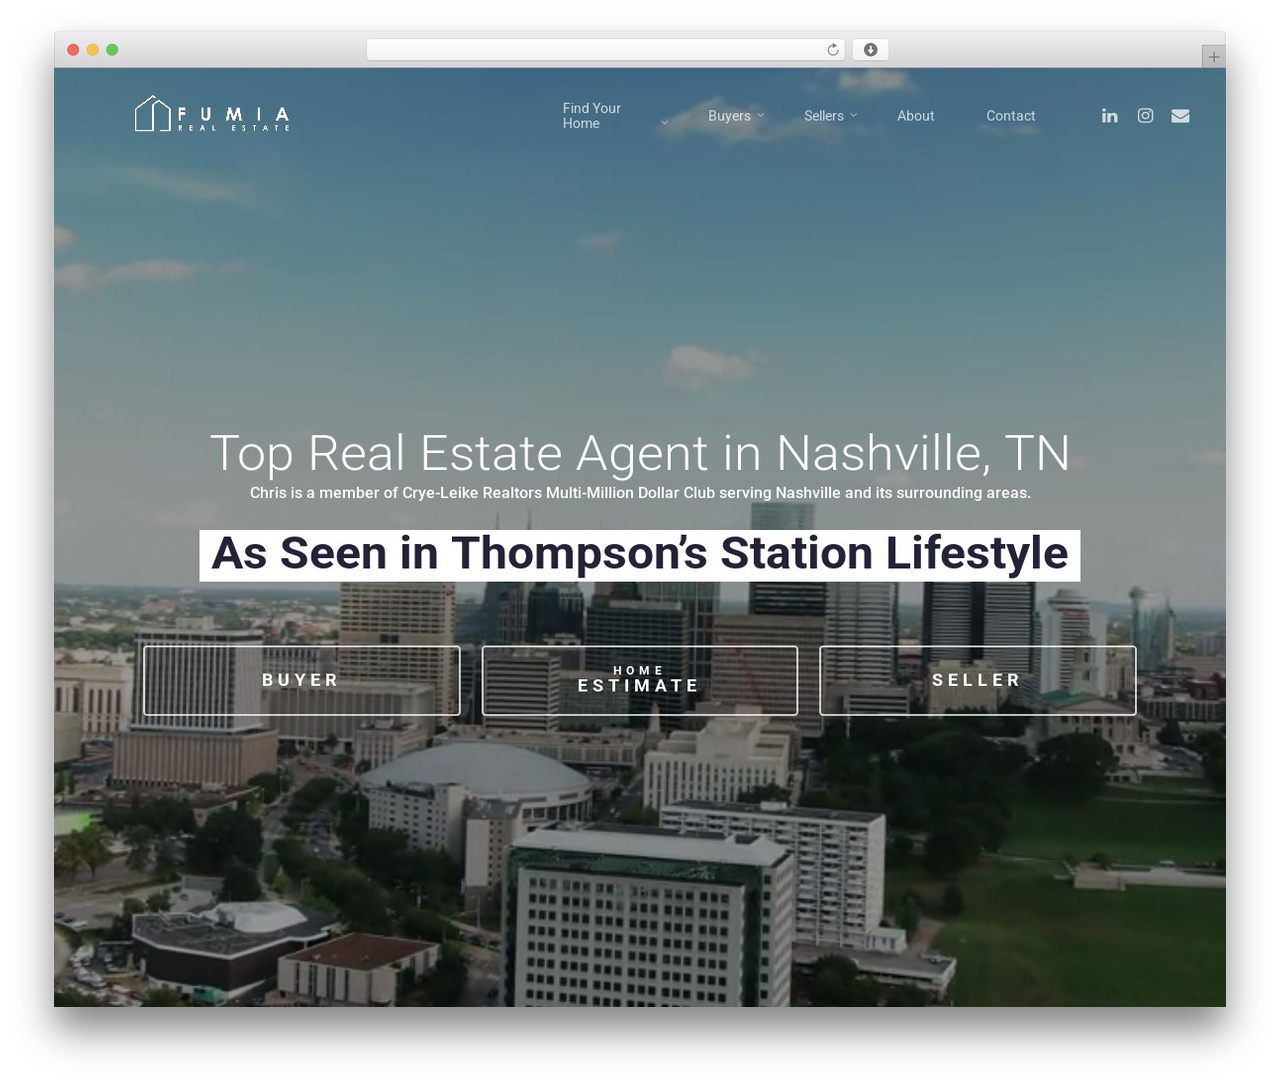
Task: Click 'As Seen in Thompson's Station Lifestyle' banner
Action: coord(640,555)
